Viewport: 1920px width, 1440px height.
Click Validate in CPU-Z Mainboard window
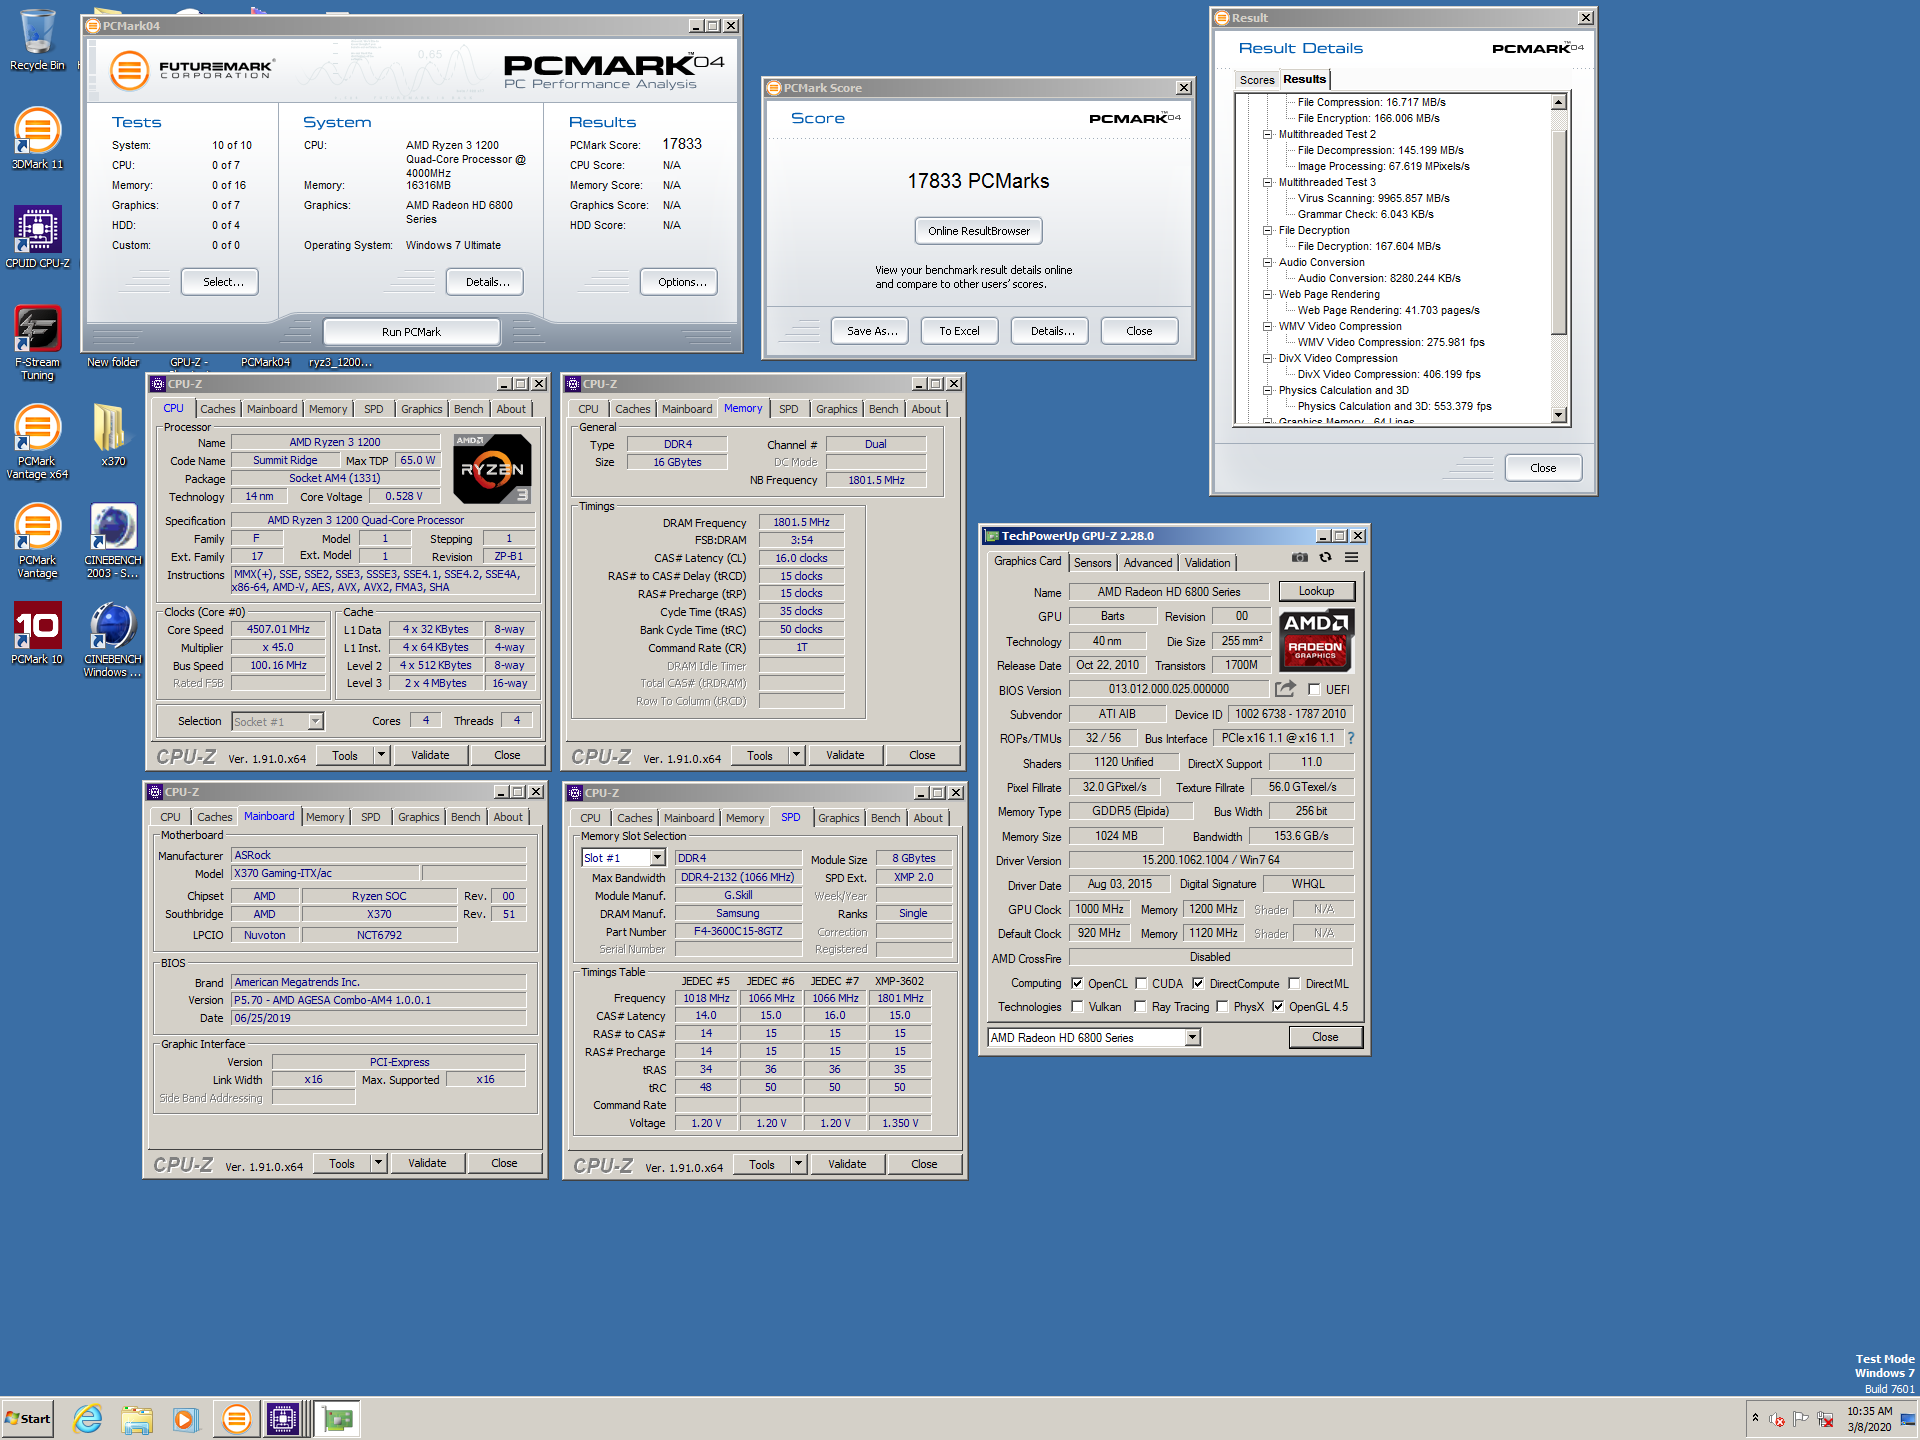pyautogui.click(x=427, y=1163)
